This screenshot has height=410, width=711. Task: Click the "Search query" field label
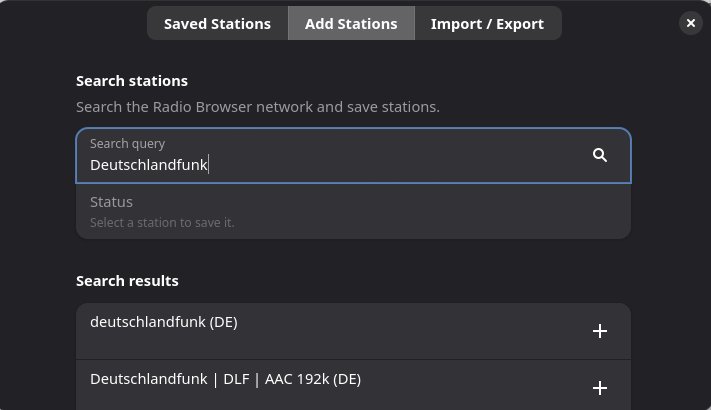(x=127, y=144)
